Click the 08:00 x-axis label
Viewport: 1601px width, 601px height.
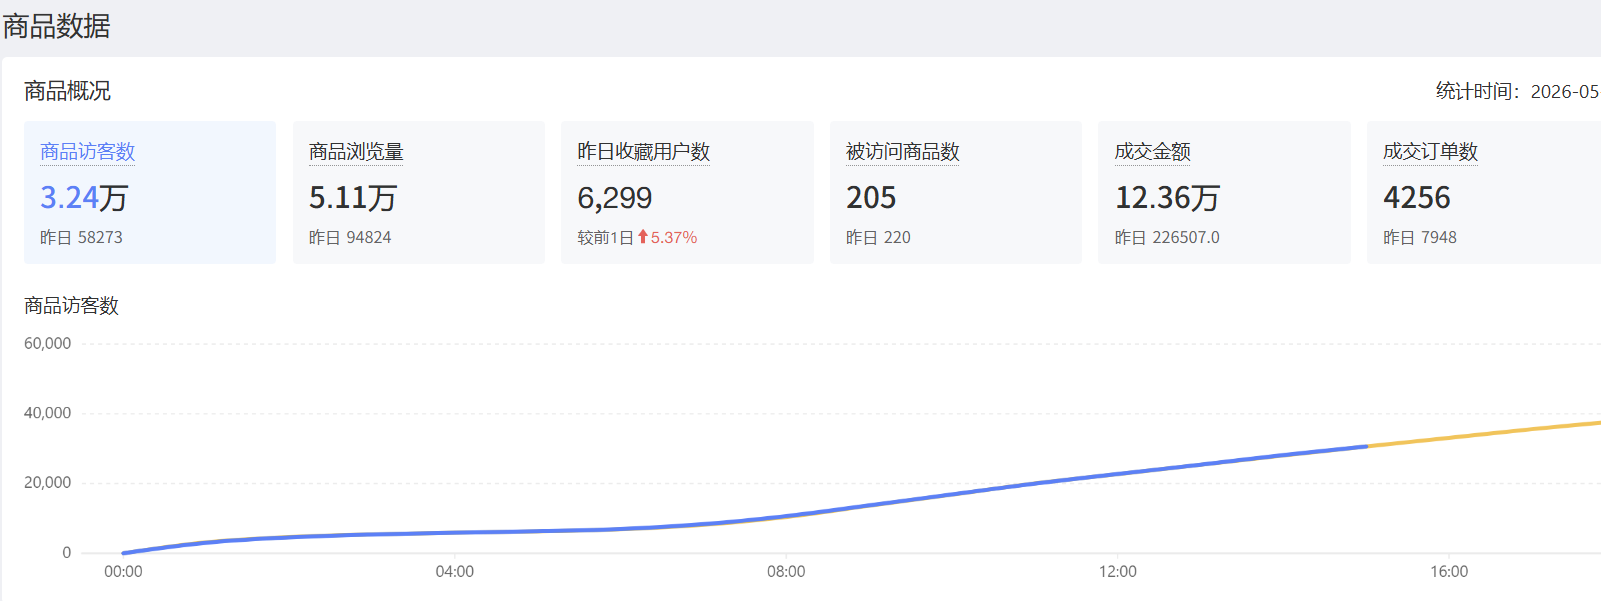click(786, 572)
